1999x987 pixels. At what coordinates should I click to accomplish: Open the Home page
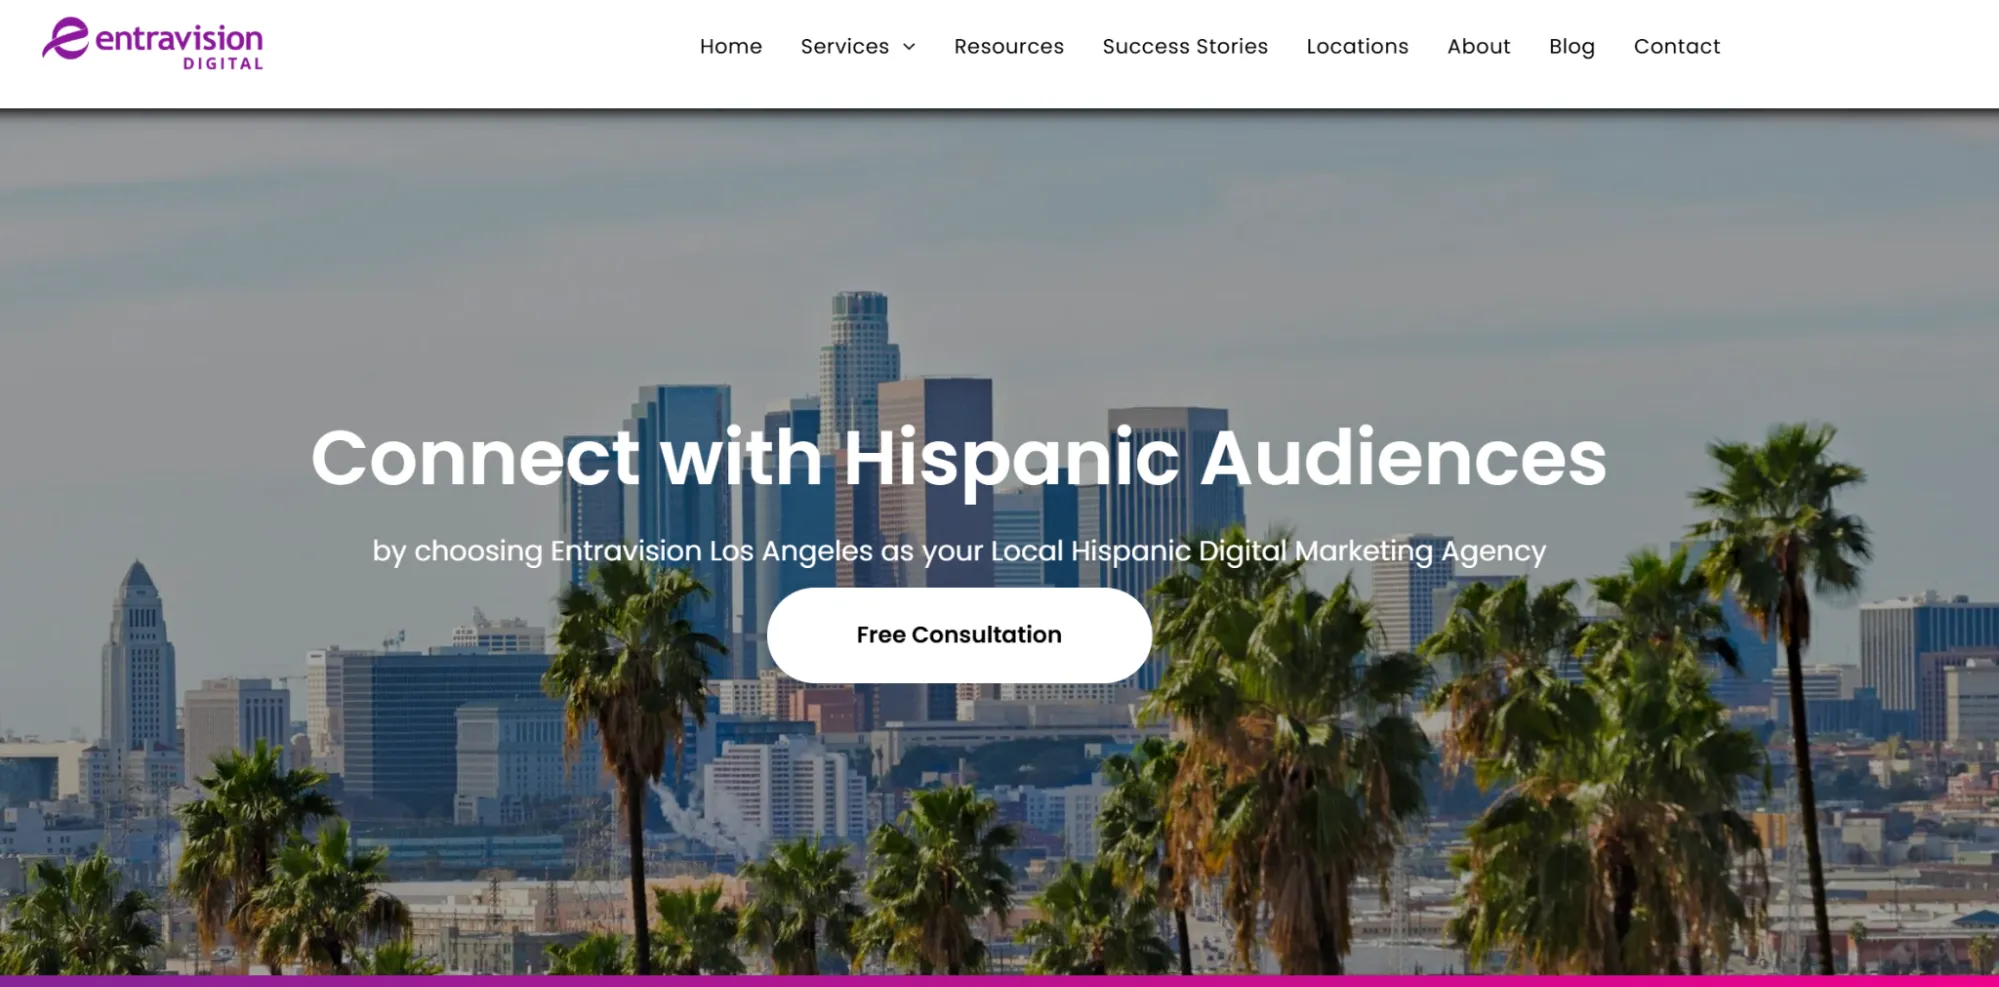tap(731, 46)
